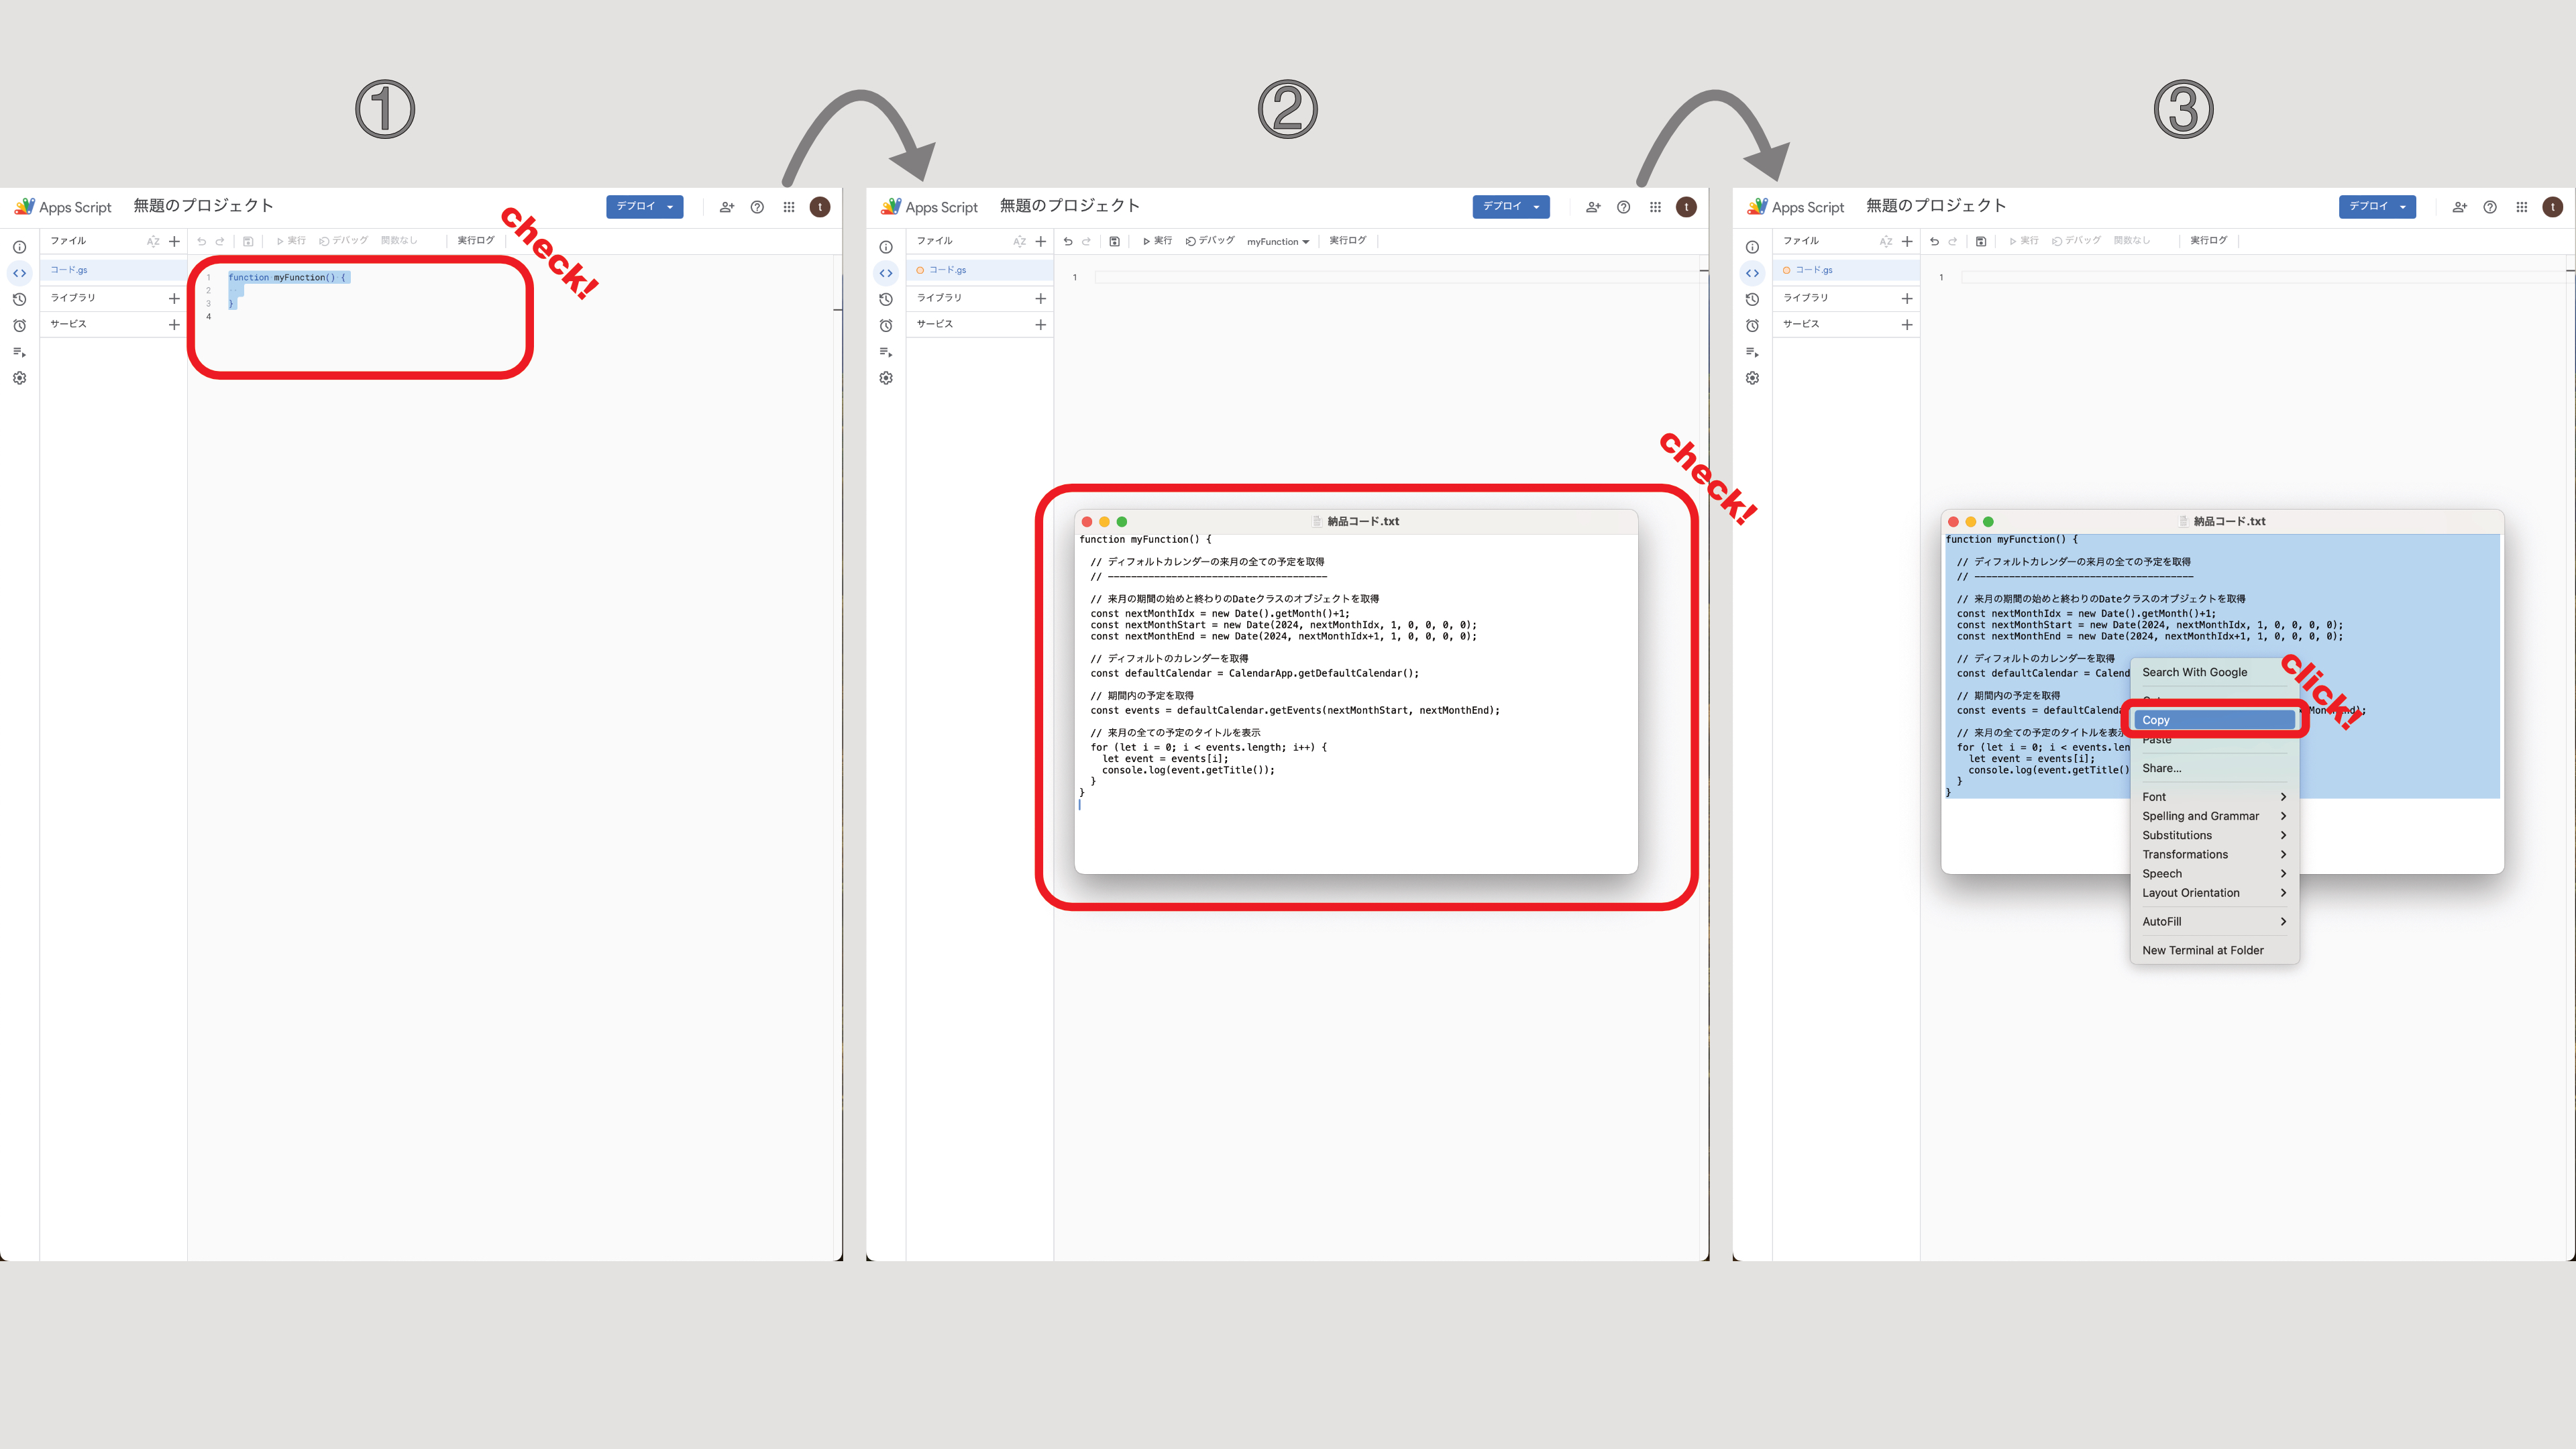The width and height of the screenshot is (2576, 1449).
Task: Choose Search With Google menu entry
Action: (x=2194, y=672)
